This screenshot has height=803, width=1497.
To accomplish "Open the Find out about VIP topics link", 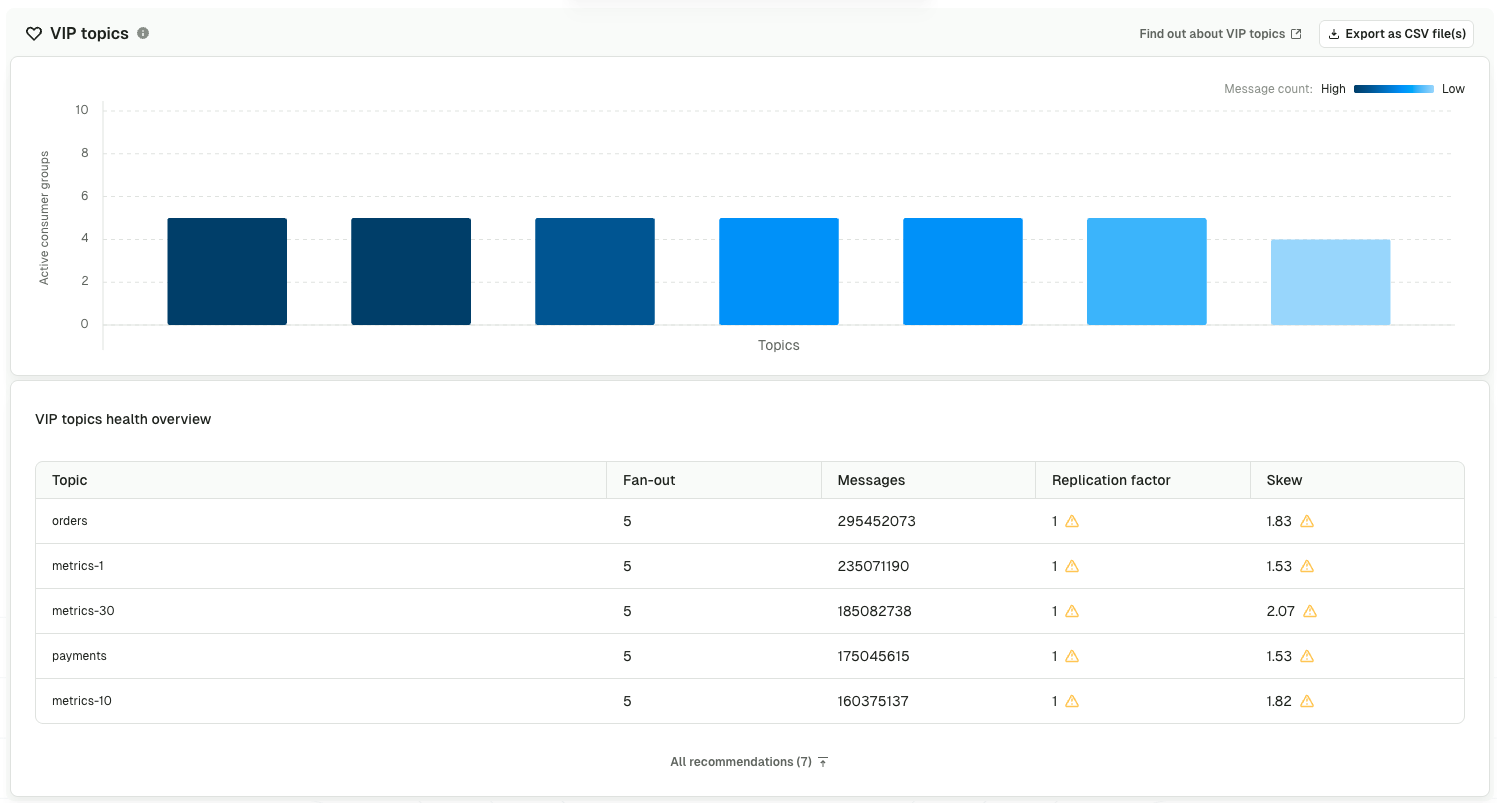I will (x=1213, y=33).
